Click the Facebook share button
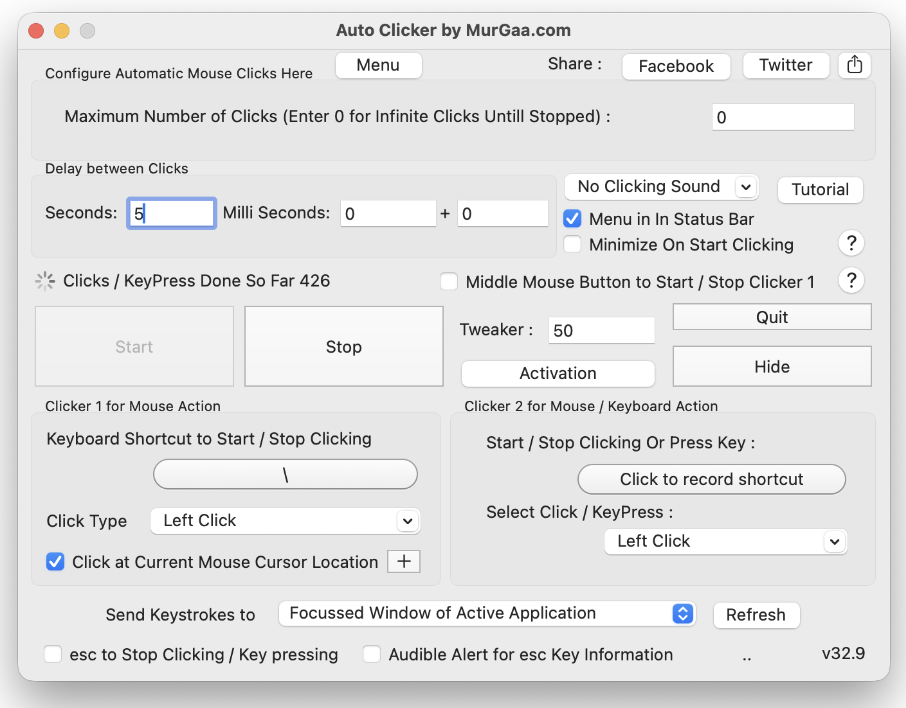Viewport: 906px width, 708px height. coord(676,66)
